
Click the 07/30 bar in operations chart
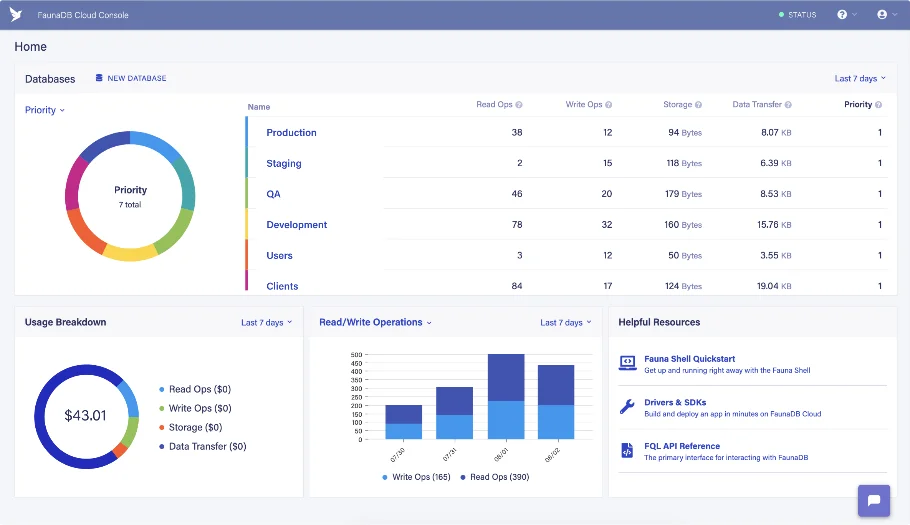[403, 422]
